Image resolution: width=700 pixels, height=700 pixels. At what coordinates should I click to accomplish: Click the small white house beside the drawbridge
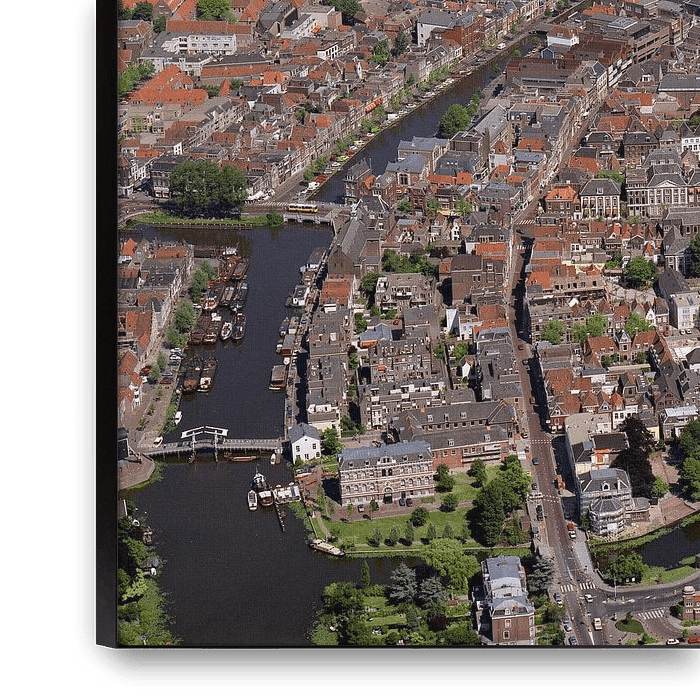pyautogui.click(x=304, y=443)
